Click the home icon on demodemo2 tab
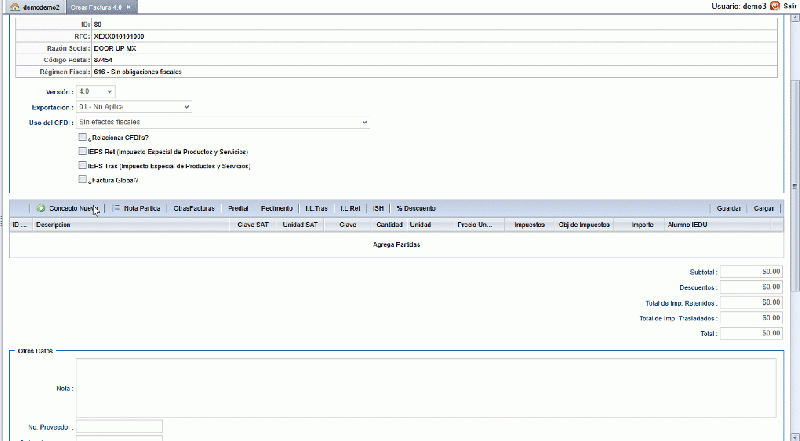Screen dimensions: 800x441 click(15, 7)
